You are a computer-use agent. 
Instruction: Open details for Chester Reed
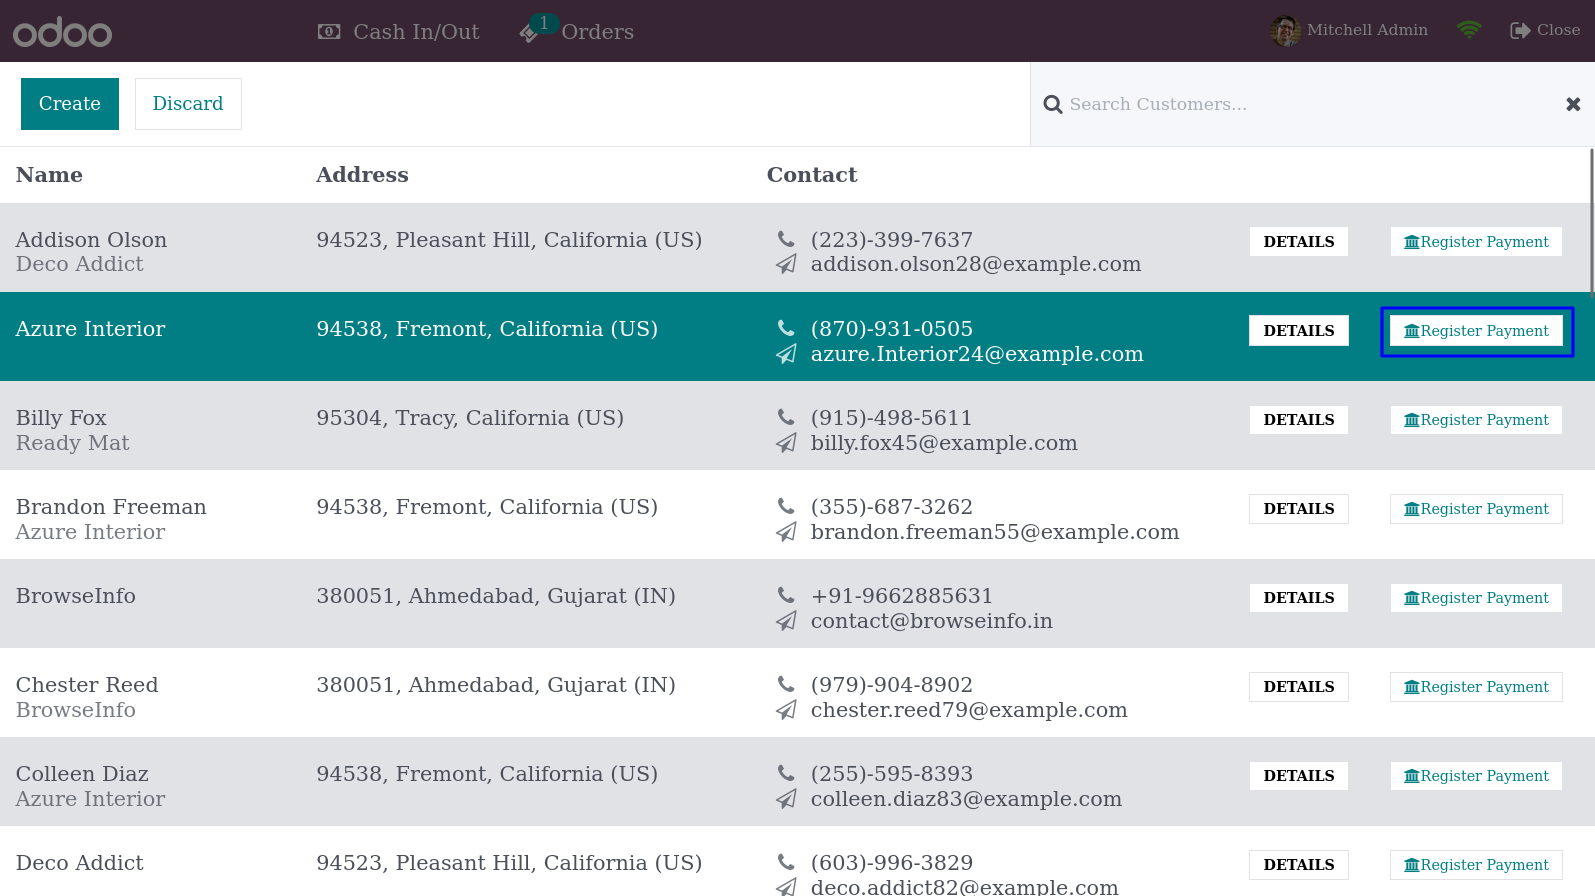tap(1298, 687)
